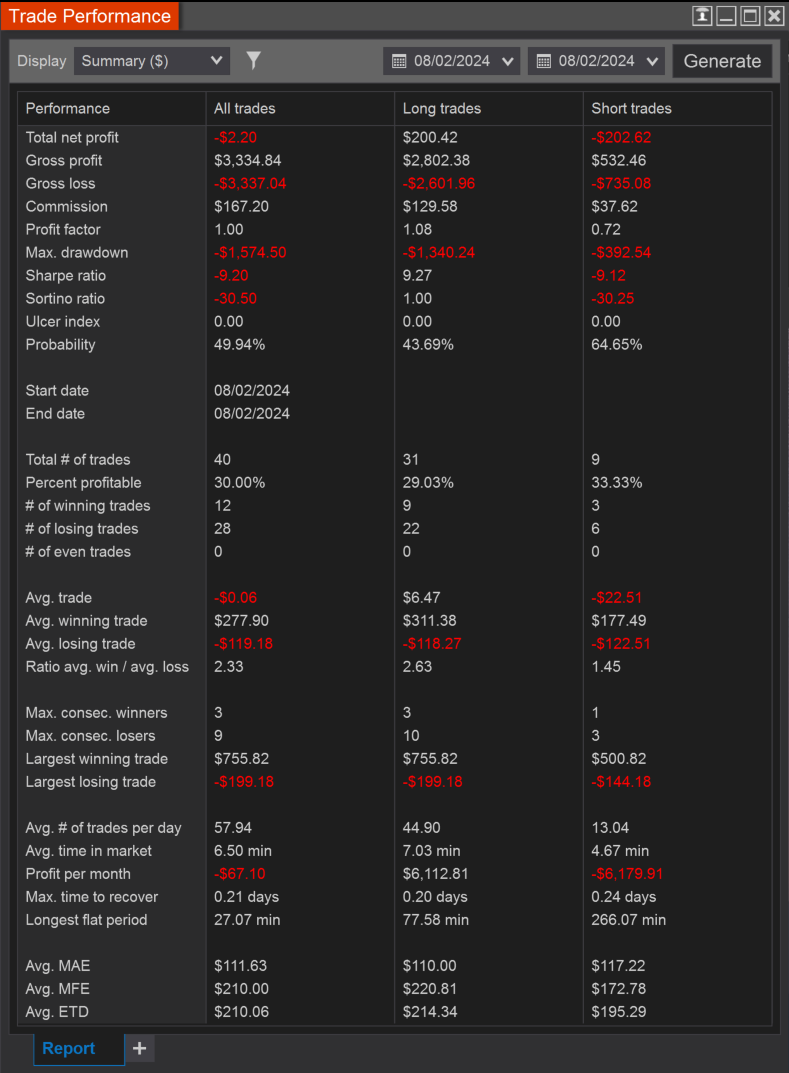
Task: Open the filter funnel icon
Action: (x=253, y=61)
